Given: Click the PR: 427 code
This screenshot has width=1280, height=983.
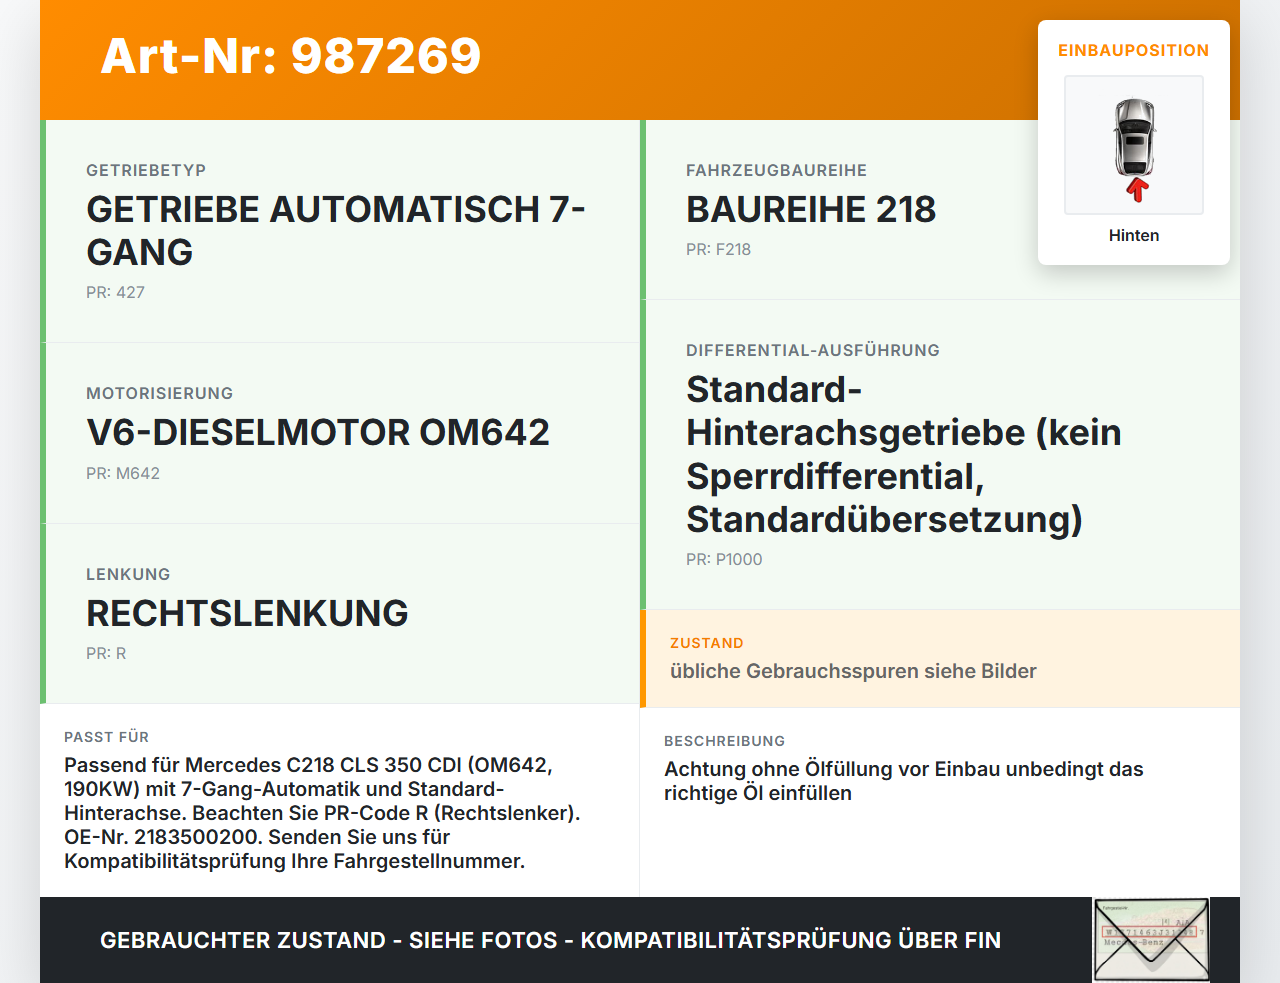Looking at the screenshot, I should (116, 293).
